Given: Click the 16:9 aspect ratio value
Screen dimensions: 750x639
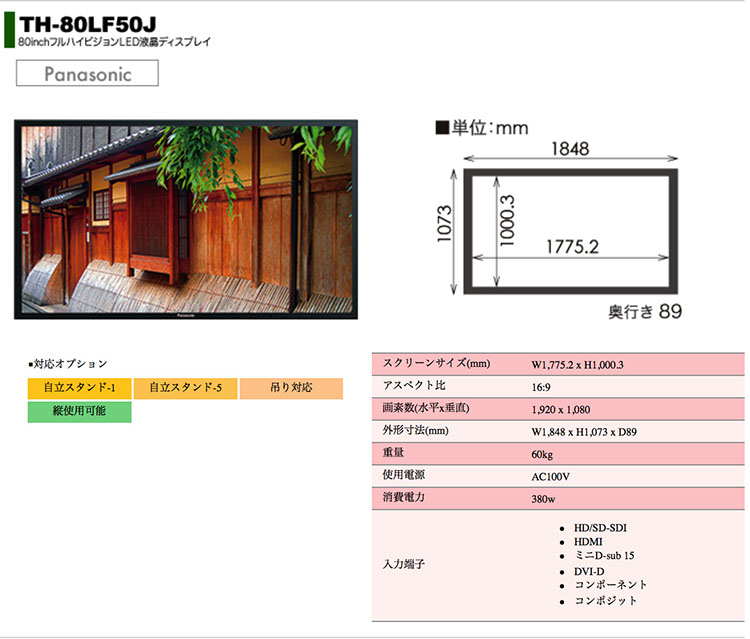Looking at the screenshot, I should (x=541, y=387).
